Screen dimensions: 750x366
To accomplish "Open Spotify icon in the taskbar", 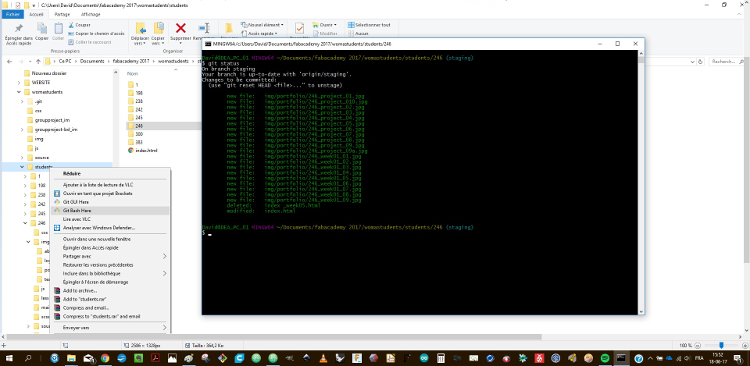I will pos(604,357).
